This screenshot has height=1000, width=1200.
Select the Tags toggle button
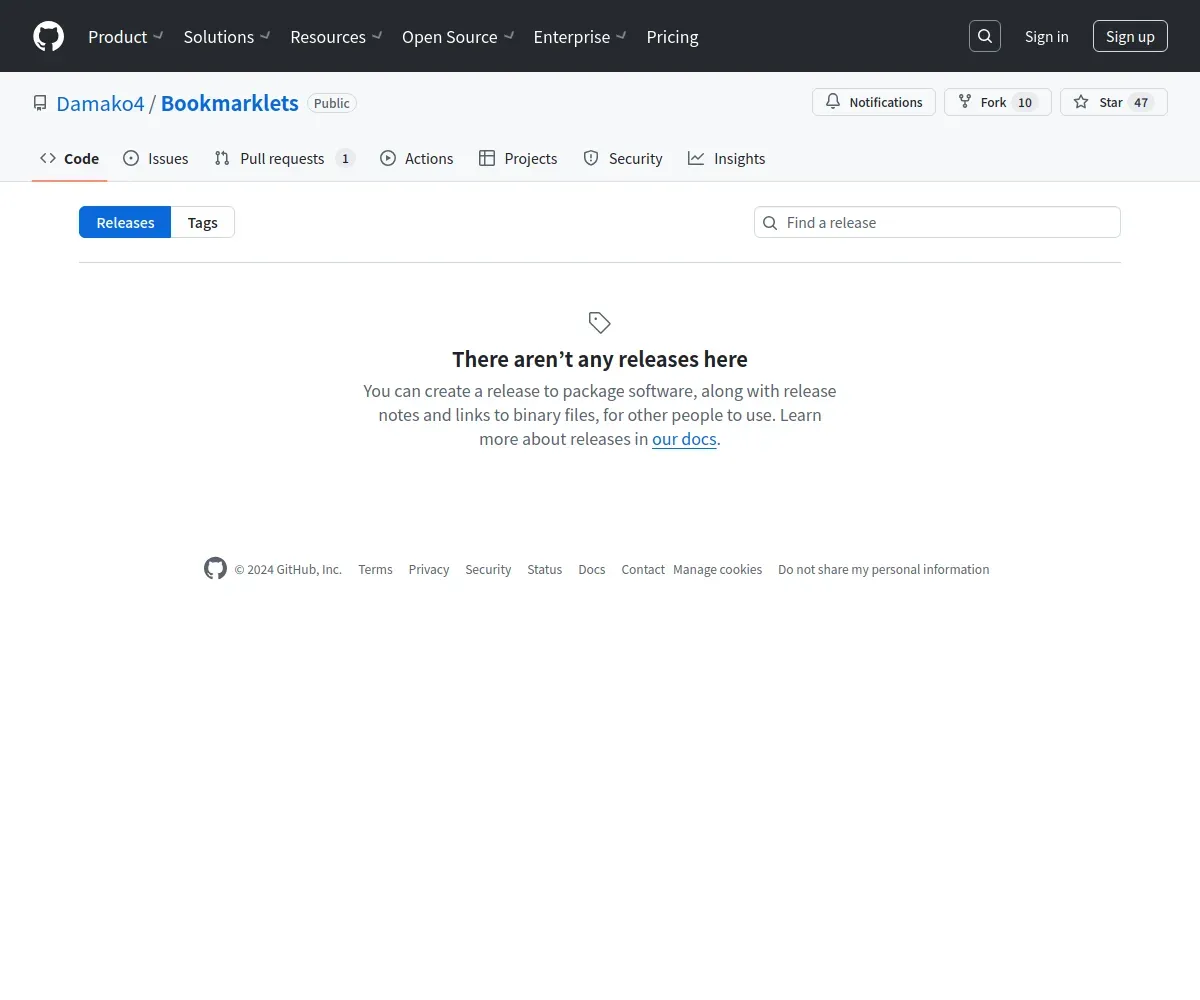tap(203, 222)
